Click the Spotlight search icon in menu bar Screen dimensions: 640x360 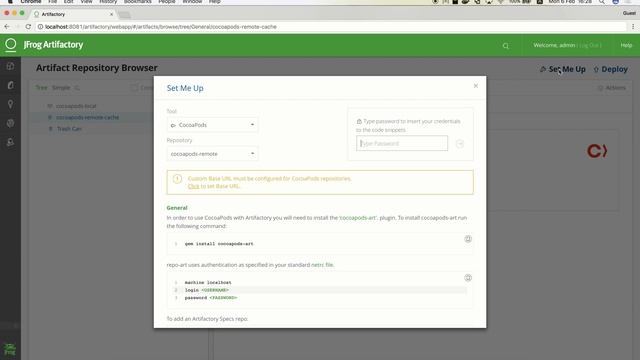(x=602, y=2)
